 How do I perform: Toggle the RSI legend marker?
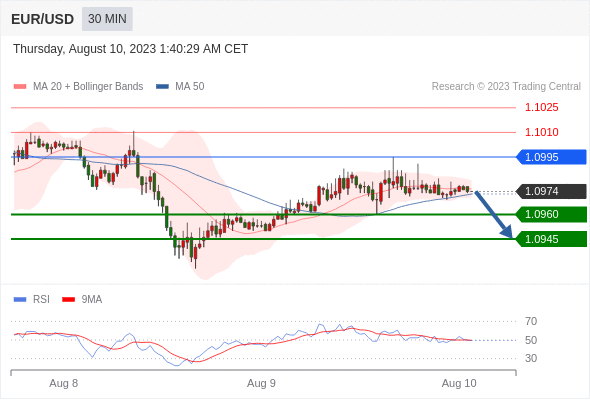click(20, 300)
